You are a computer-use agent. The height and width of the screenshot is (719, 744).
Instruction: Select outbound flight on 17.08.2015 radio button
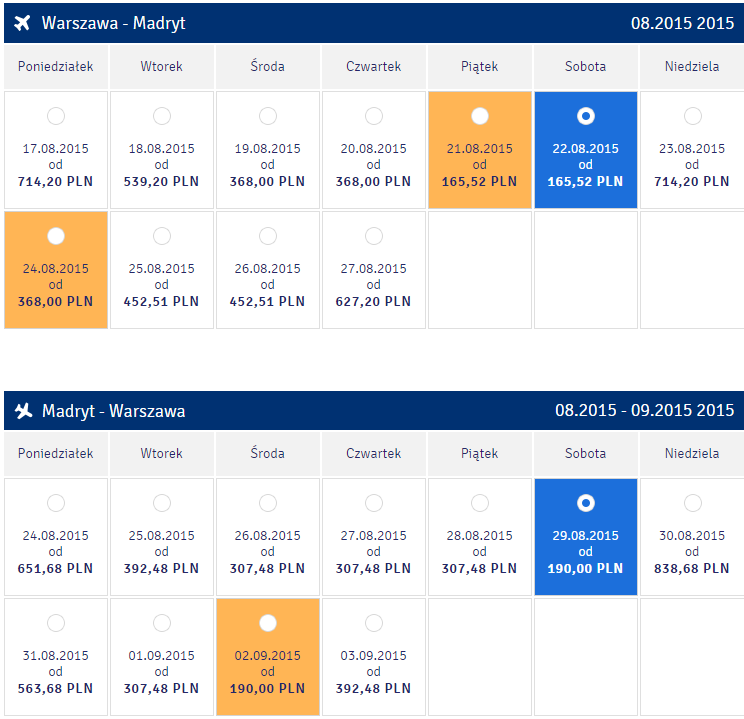[56, 116]
